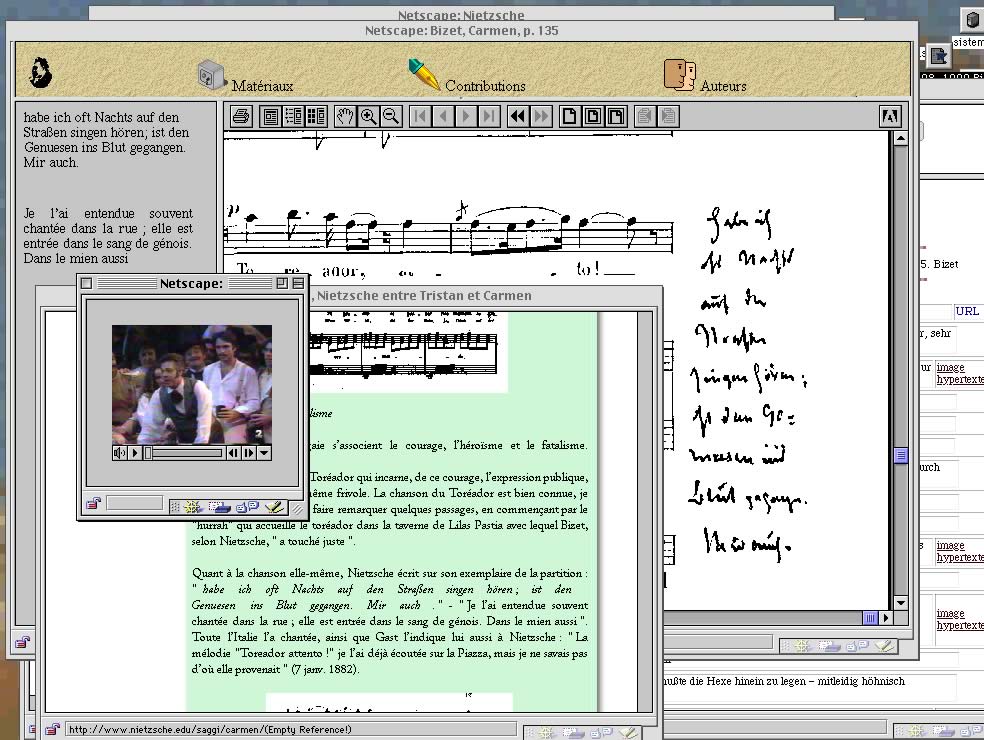Open Newsgroups from small window's component bar
Image resolution: width=984 pixels, height=740 pixels.
(x=248, y=507)
